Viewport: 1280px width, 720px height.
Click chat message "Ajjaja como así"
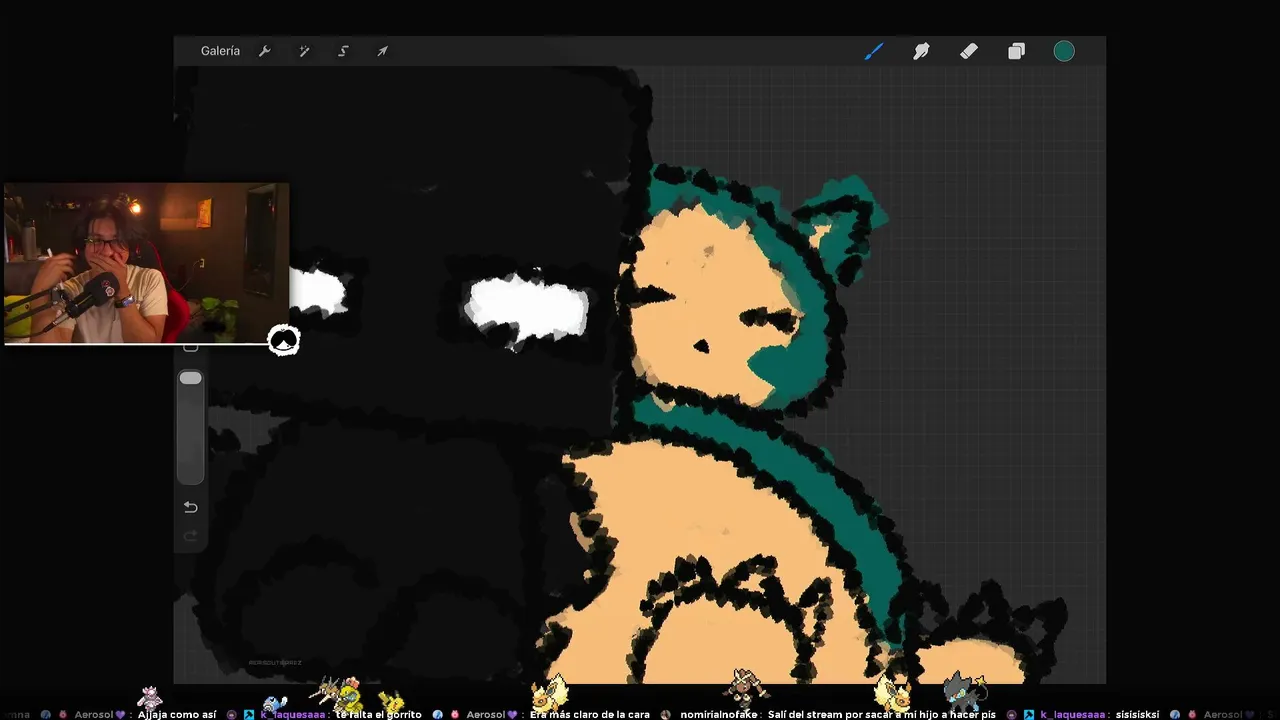(177, 715)
